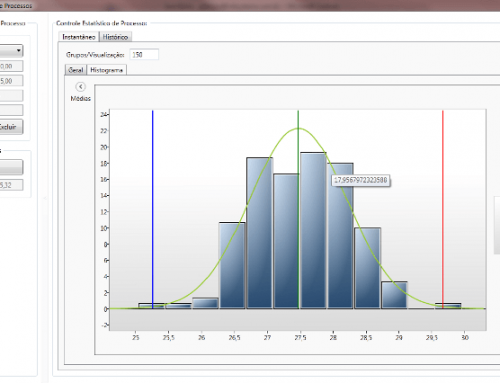Click the Grupos/Visualização input field
The image size is (500, 383).
[x=144, y=55]
